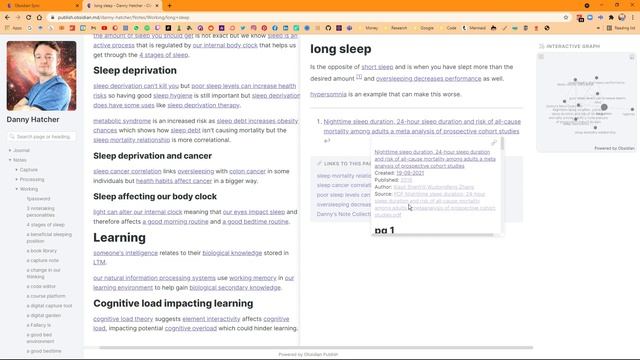Viewport: 640px width, 360px height.
Task: Open 'sleep deprivation therapy' link
Action: (203, 105)
